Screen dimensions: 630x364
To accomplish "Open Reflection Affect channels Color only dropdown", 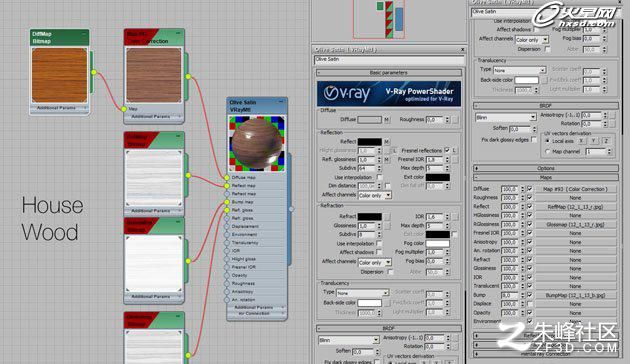I will pyautogui.click(x=374, y=195).
